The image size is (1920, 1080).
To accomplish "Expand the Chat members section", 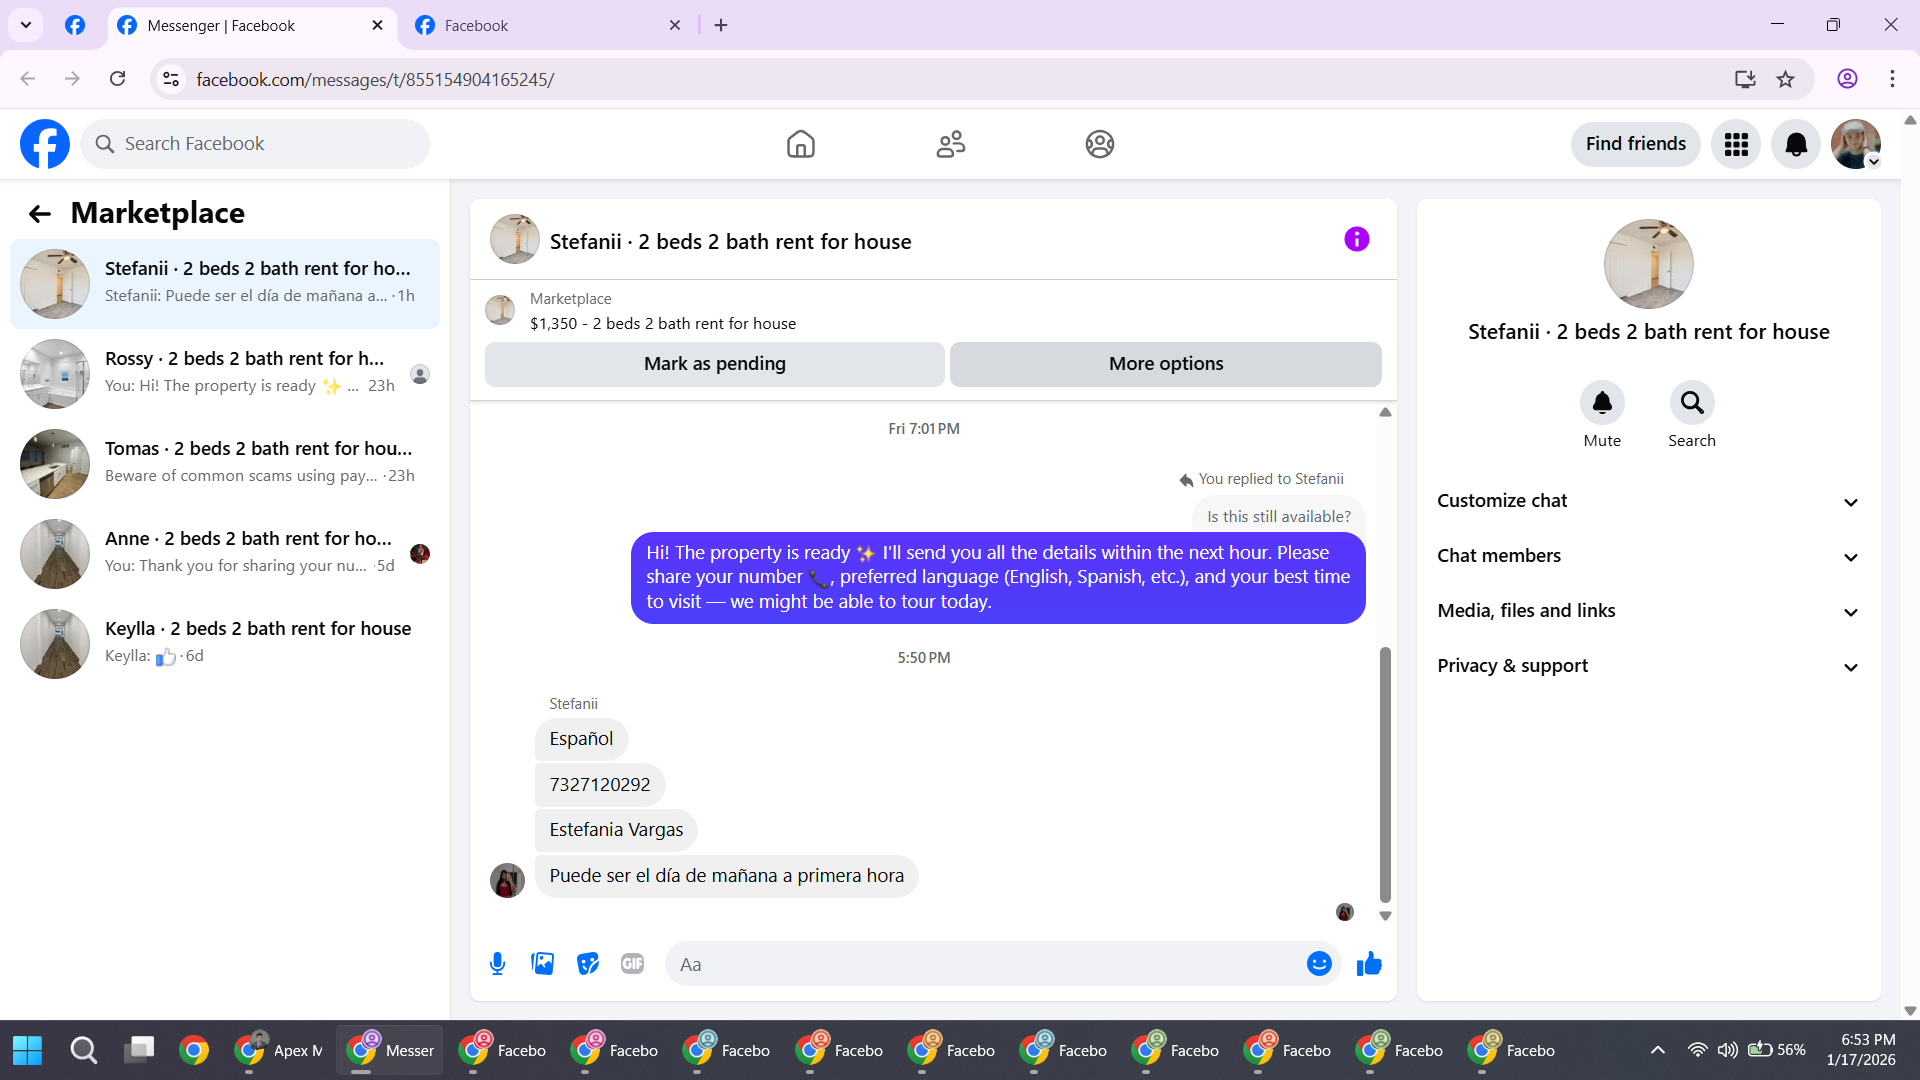I will pos(1648,556).
